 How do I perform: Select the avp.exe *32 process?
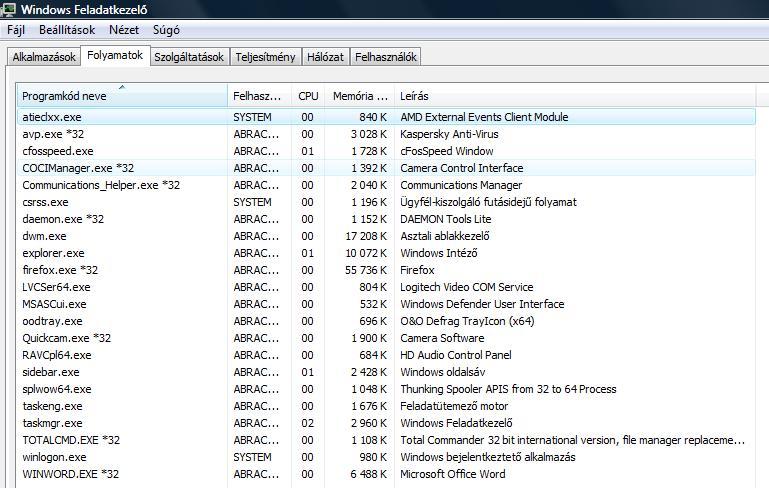(386, 134)
